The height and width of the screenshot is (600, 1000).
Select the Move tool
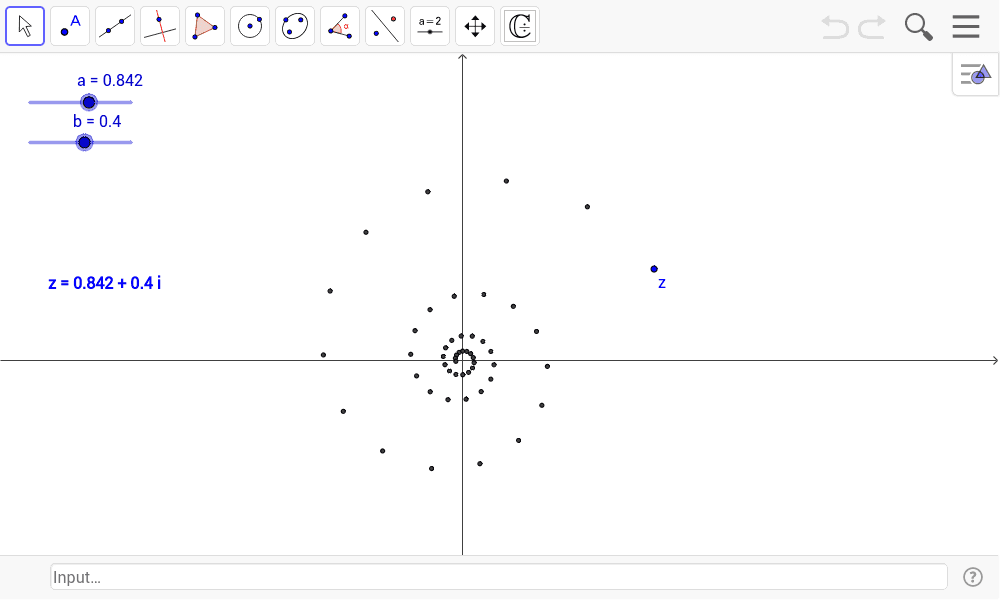click(24, 25)
